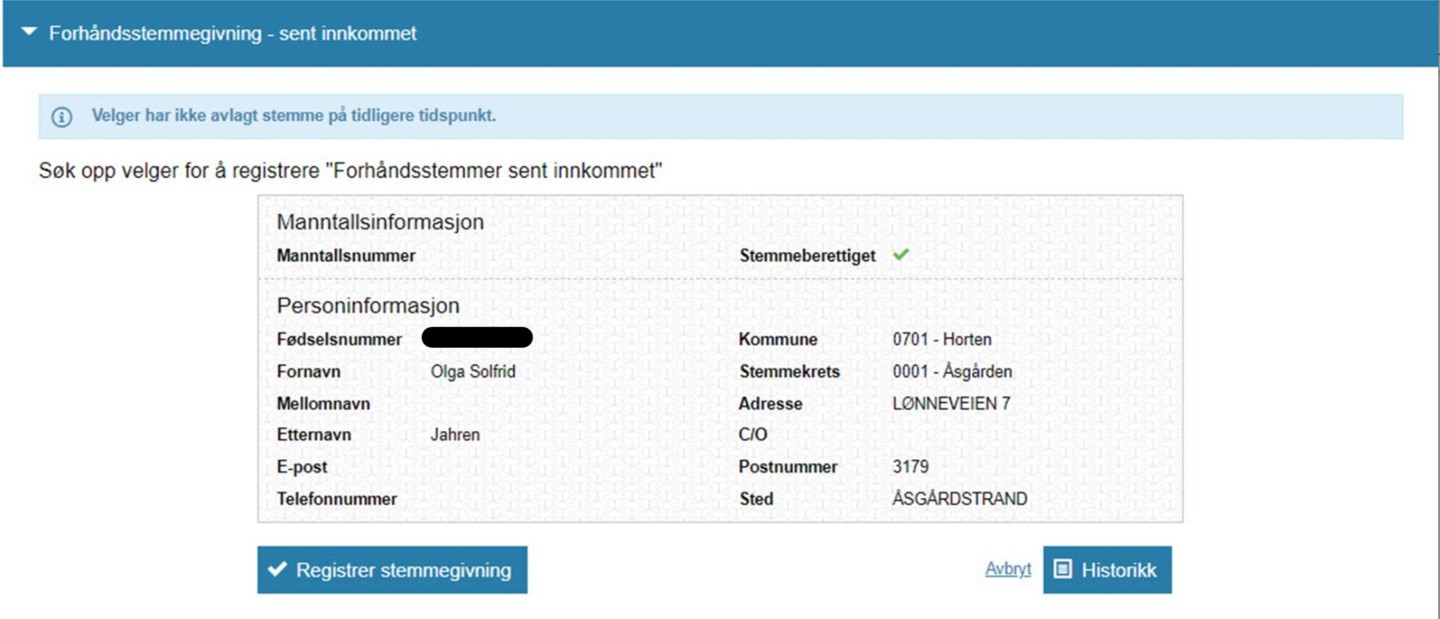Click the 'Velger har ikke avlagt stemme' message
The width and height of the screenshot is (1440, 619).
(x=294, y=116)
